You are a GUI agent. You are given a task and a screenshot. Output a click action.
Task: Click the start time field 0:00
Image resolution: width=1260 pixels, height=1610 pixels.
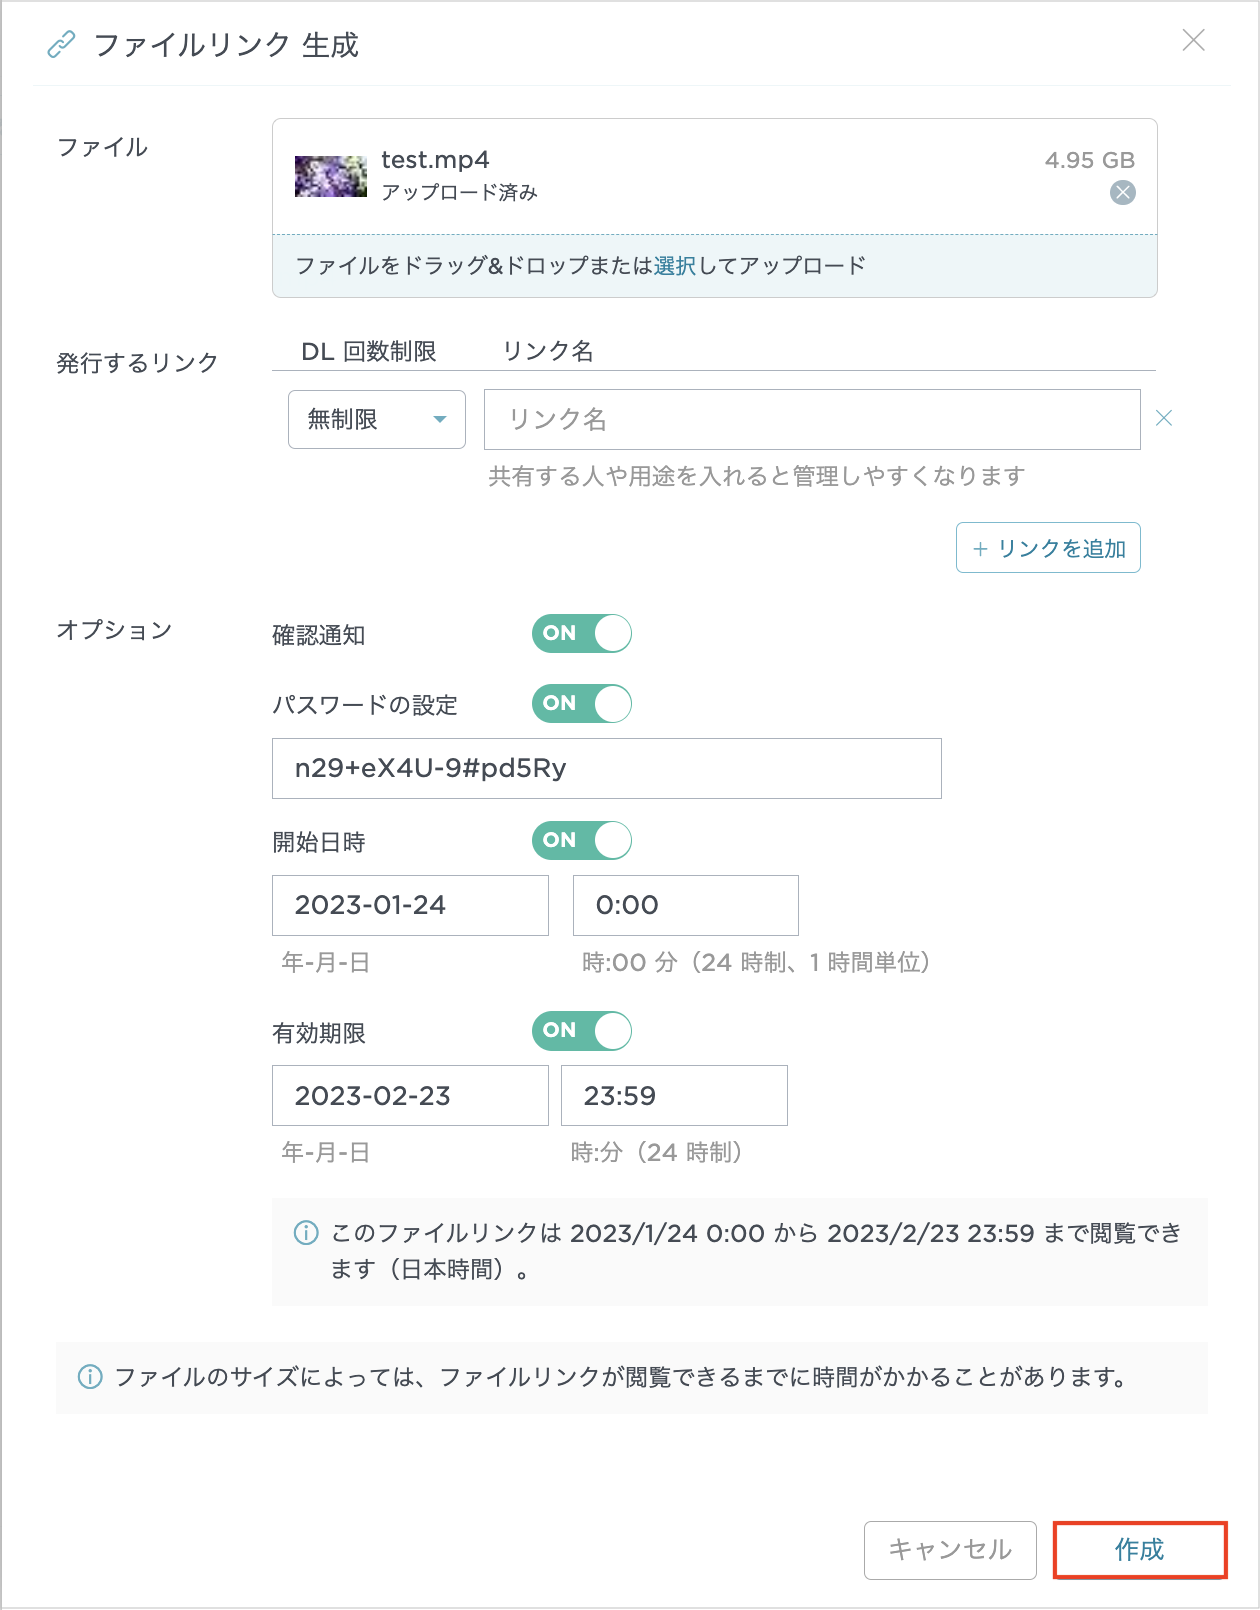pos(686,905)
